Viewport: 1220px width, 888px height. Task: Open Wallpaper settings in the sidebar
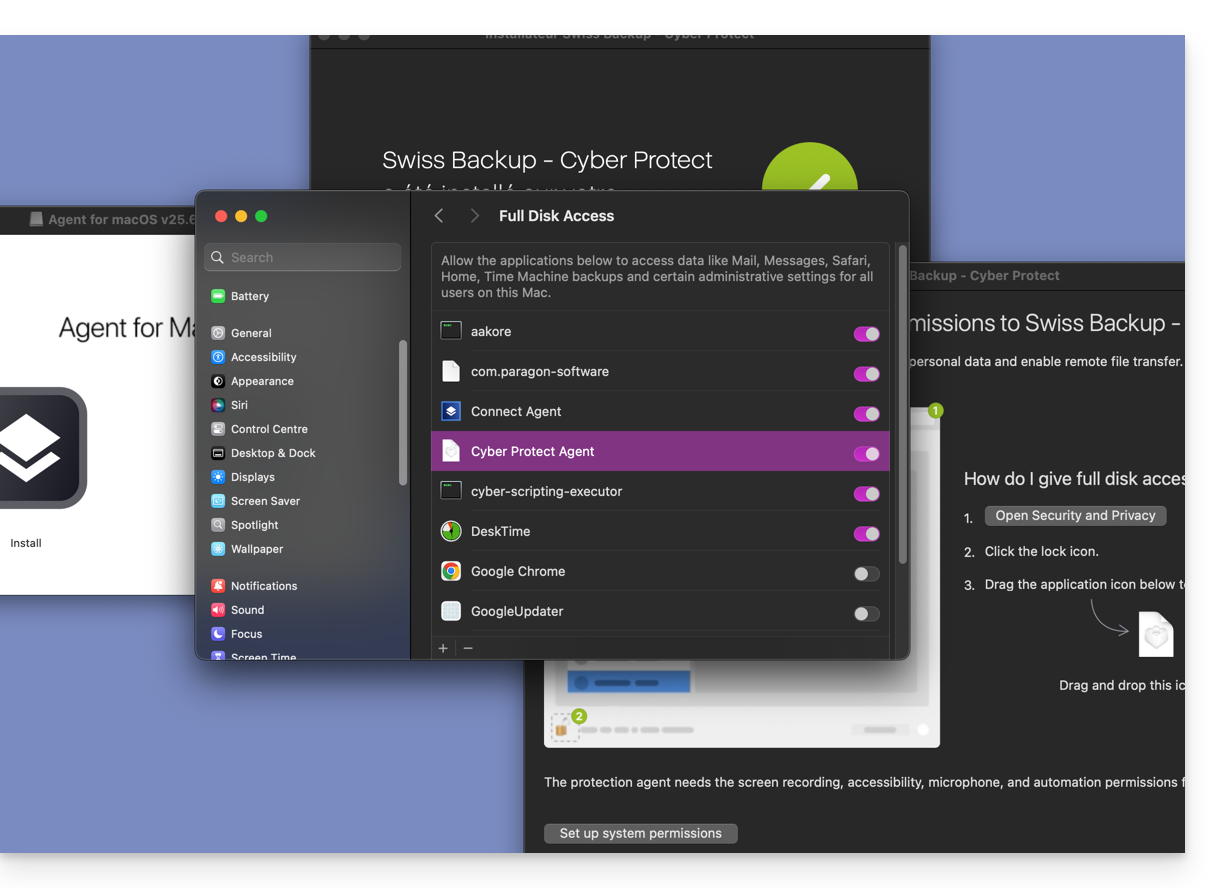pyautogui.click(x=247, y=549)
